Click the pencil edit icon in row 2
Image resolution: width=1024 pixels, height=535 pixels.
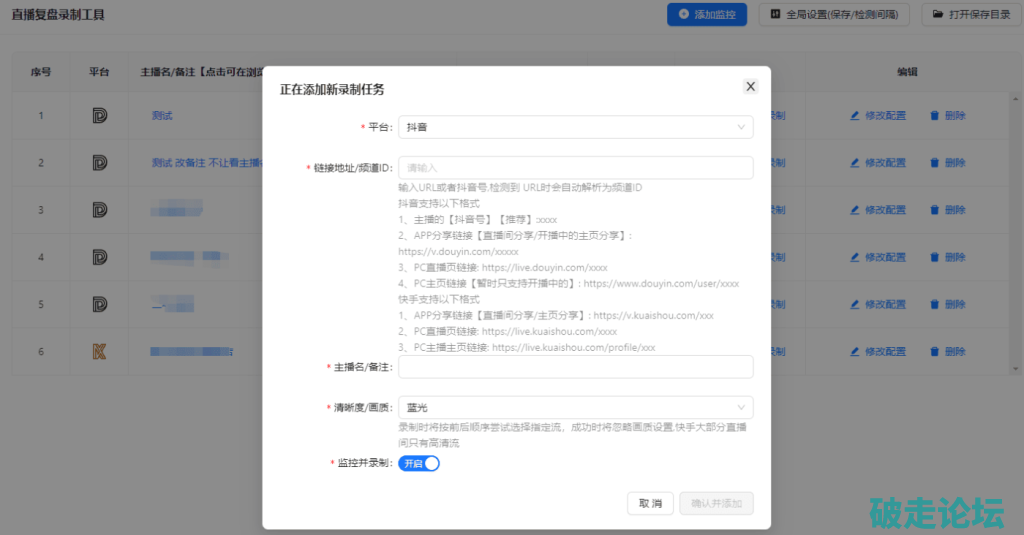coord(855,163)
